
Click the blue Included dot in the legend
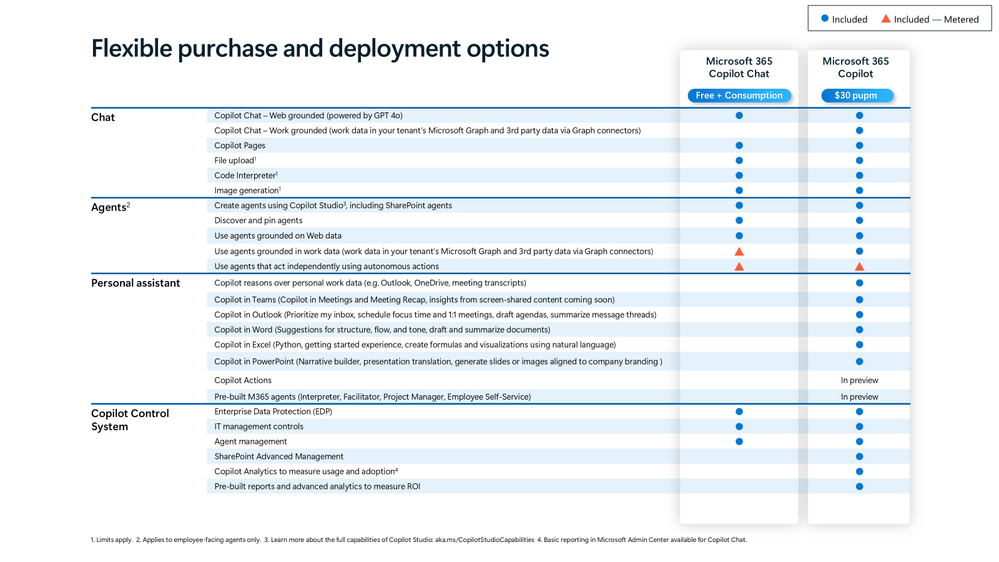(x=824, y=18)
